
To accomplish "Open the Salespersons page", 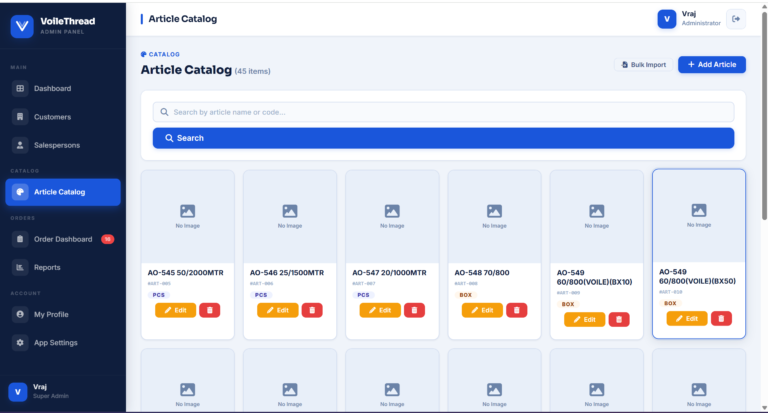I will click(57, 145).
